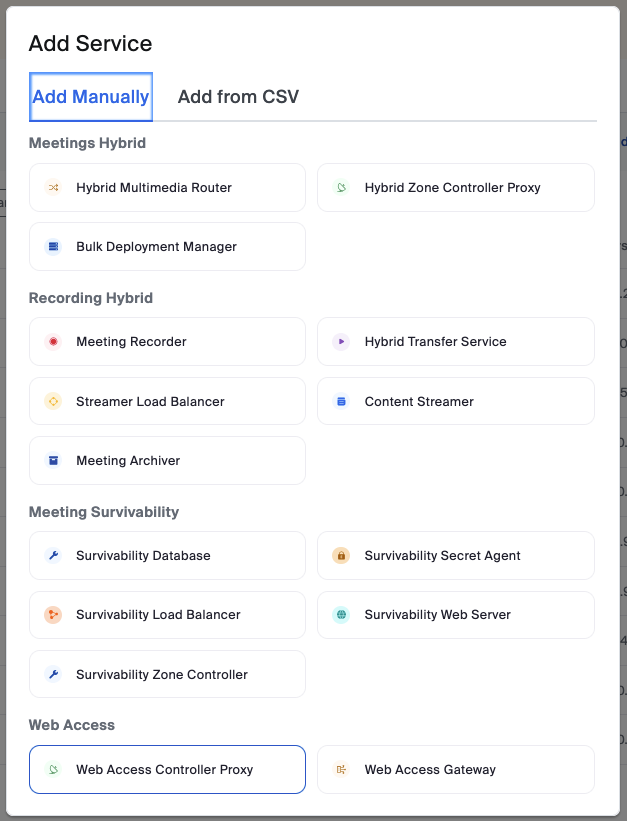
Task: Choose the Web Access Gateway label
Action: (x=430, y=770)
